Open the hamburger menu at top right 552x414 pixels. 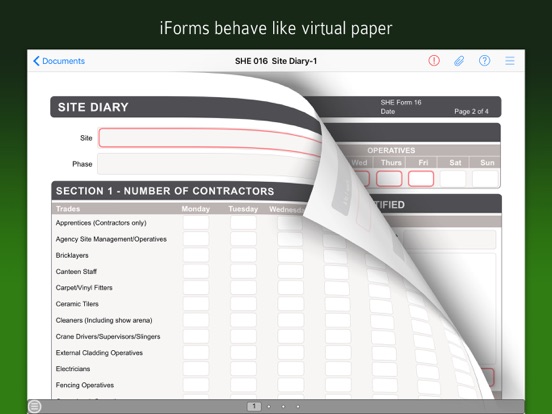tap(510, 61)
